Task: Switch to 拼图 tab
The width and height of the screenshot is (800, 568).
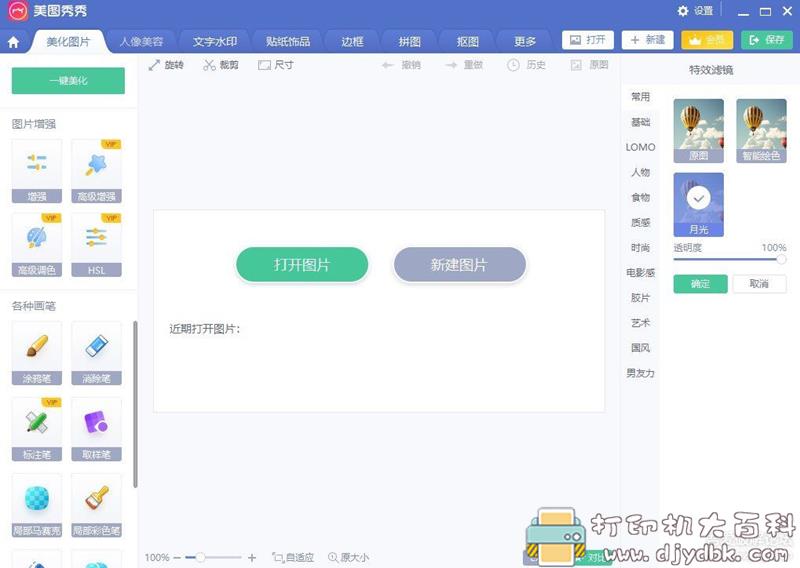Action: click(x=410, y=42)
